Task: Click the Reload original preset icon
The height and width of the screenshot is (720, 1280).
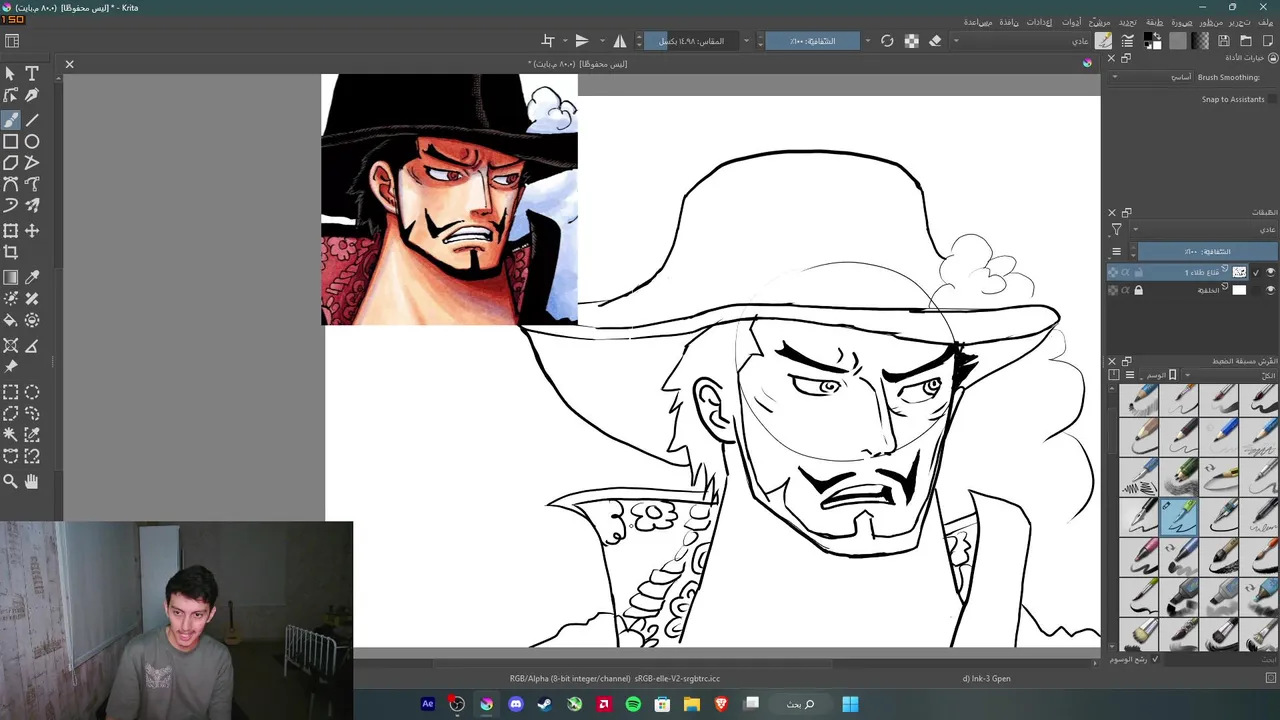Action: tap(887, 41)
